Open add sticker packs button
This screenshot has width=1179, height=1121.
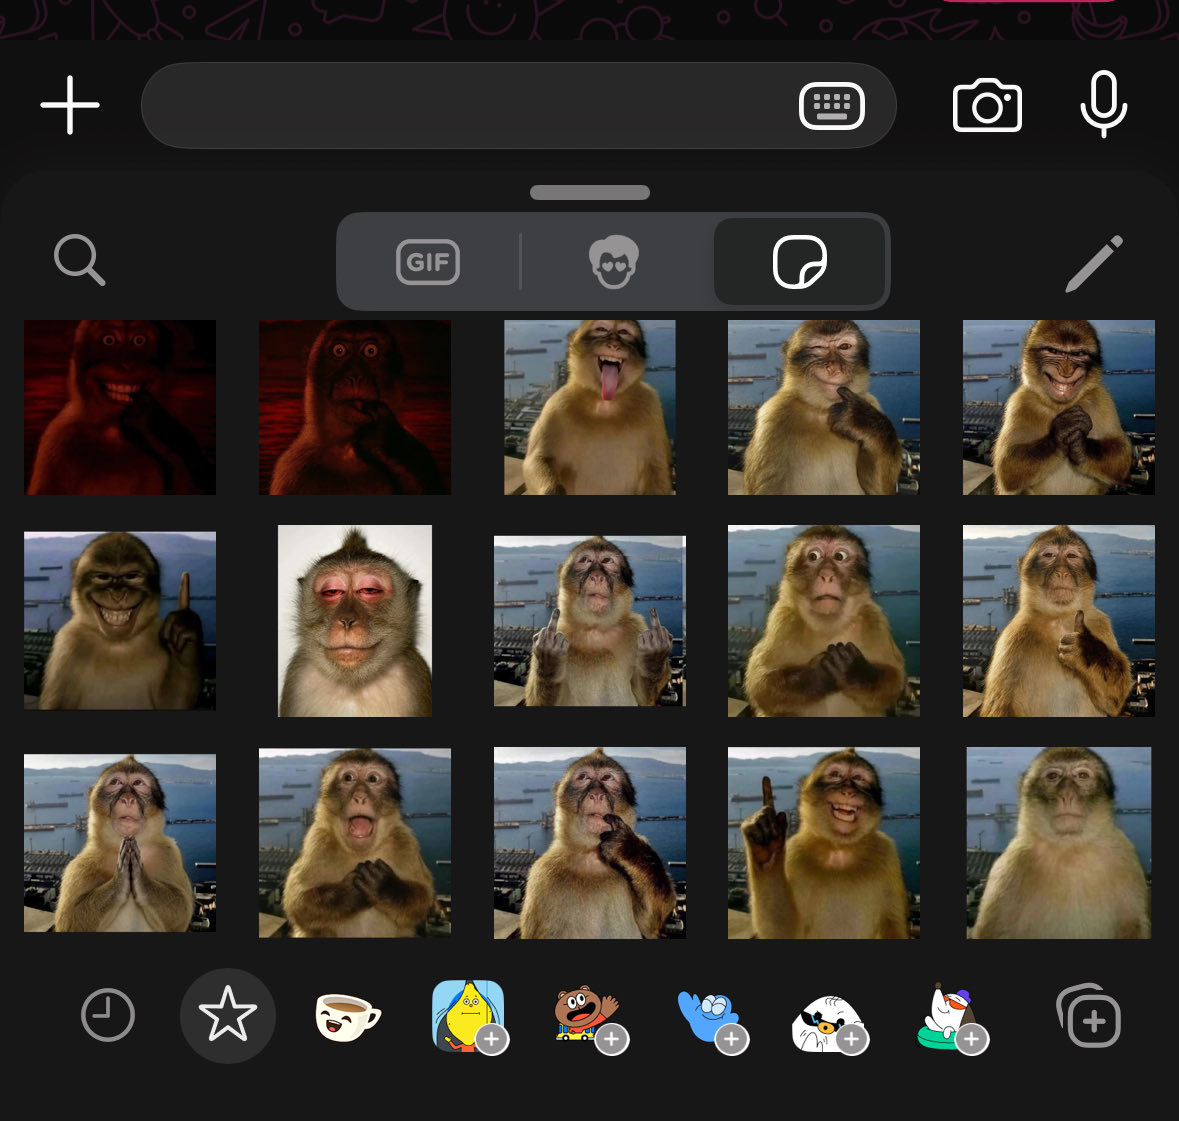[x=1089, y=1016]
